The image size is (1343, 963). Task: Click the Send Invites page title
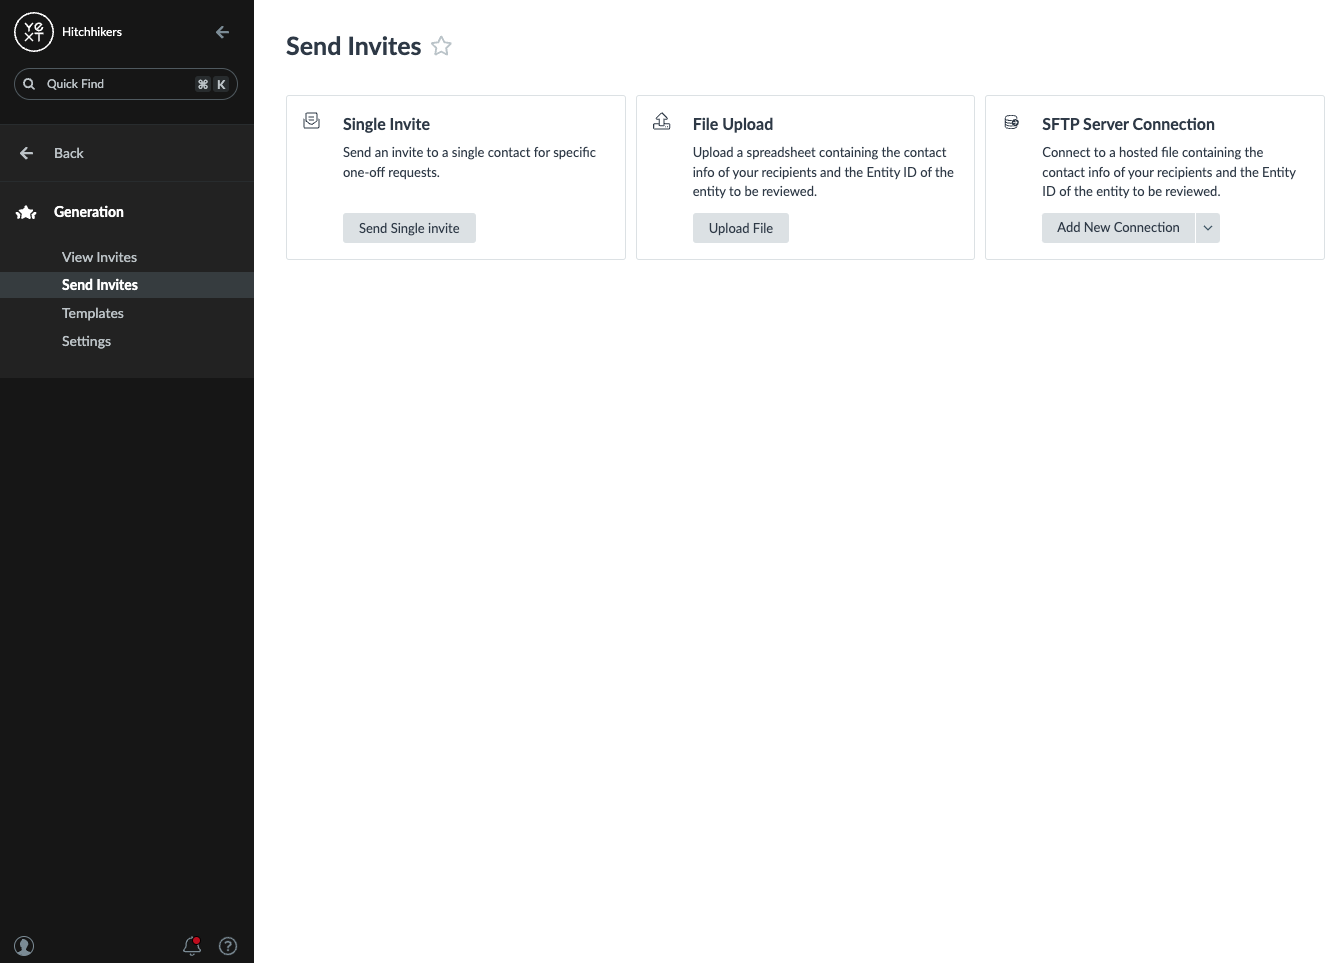pos(354,46)
